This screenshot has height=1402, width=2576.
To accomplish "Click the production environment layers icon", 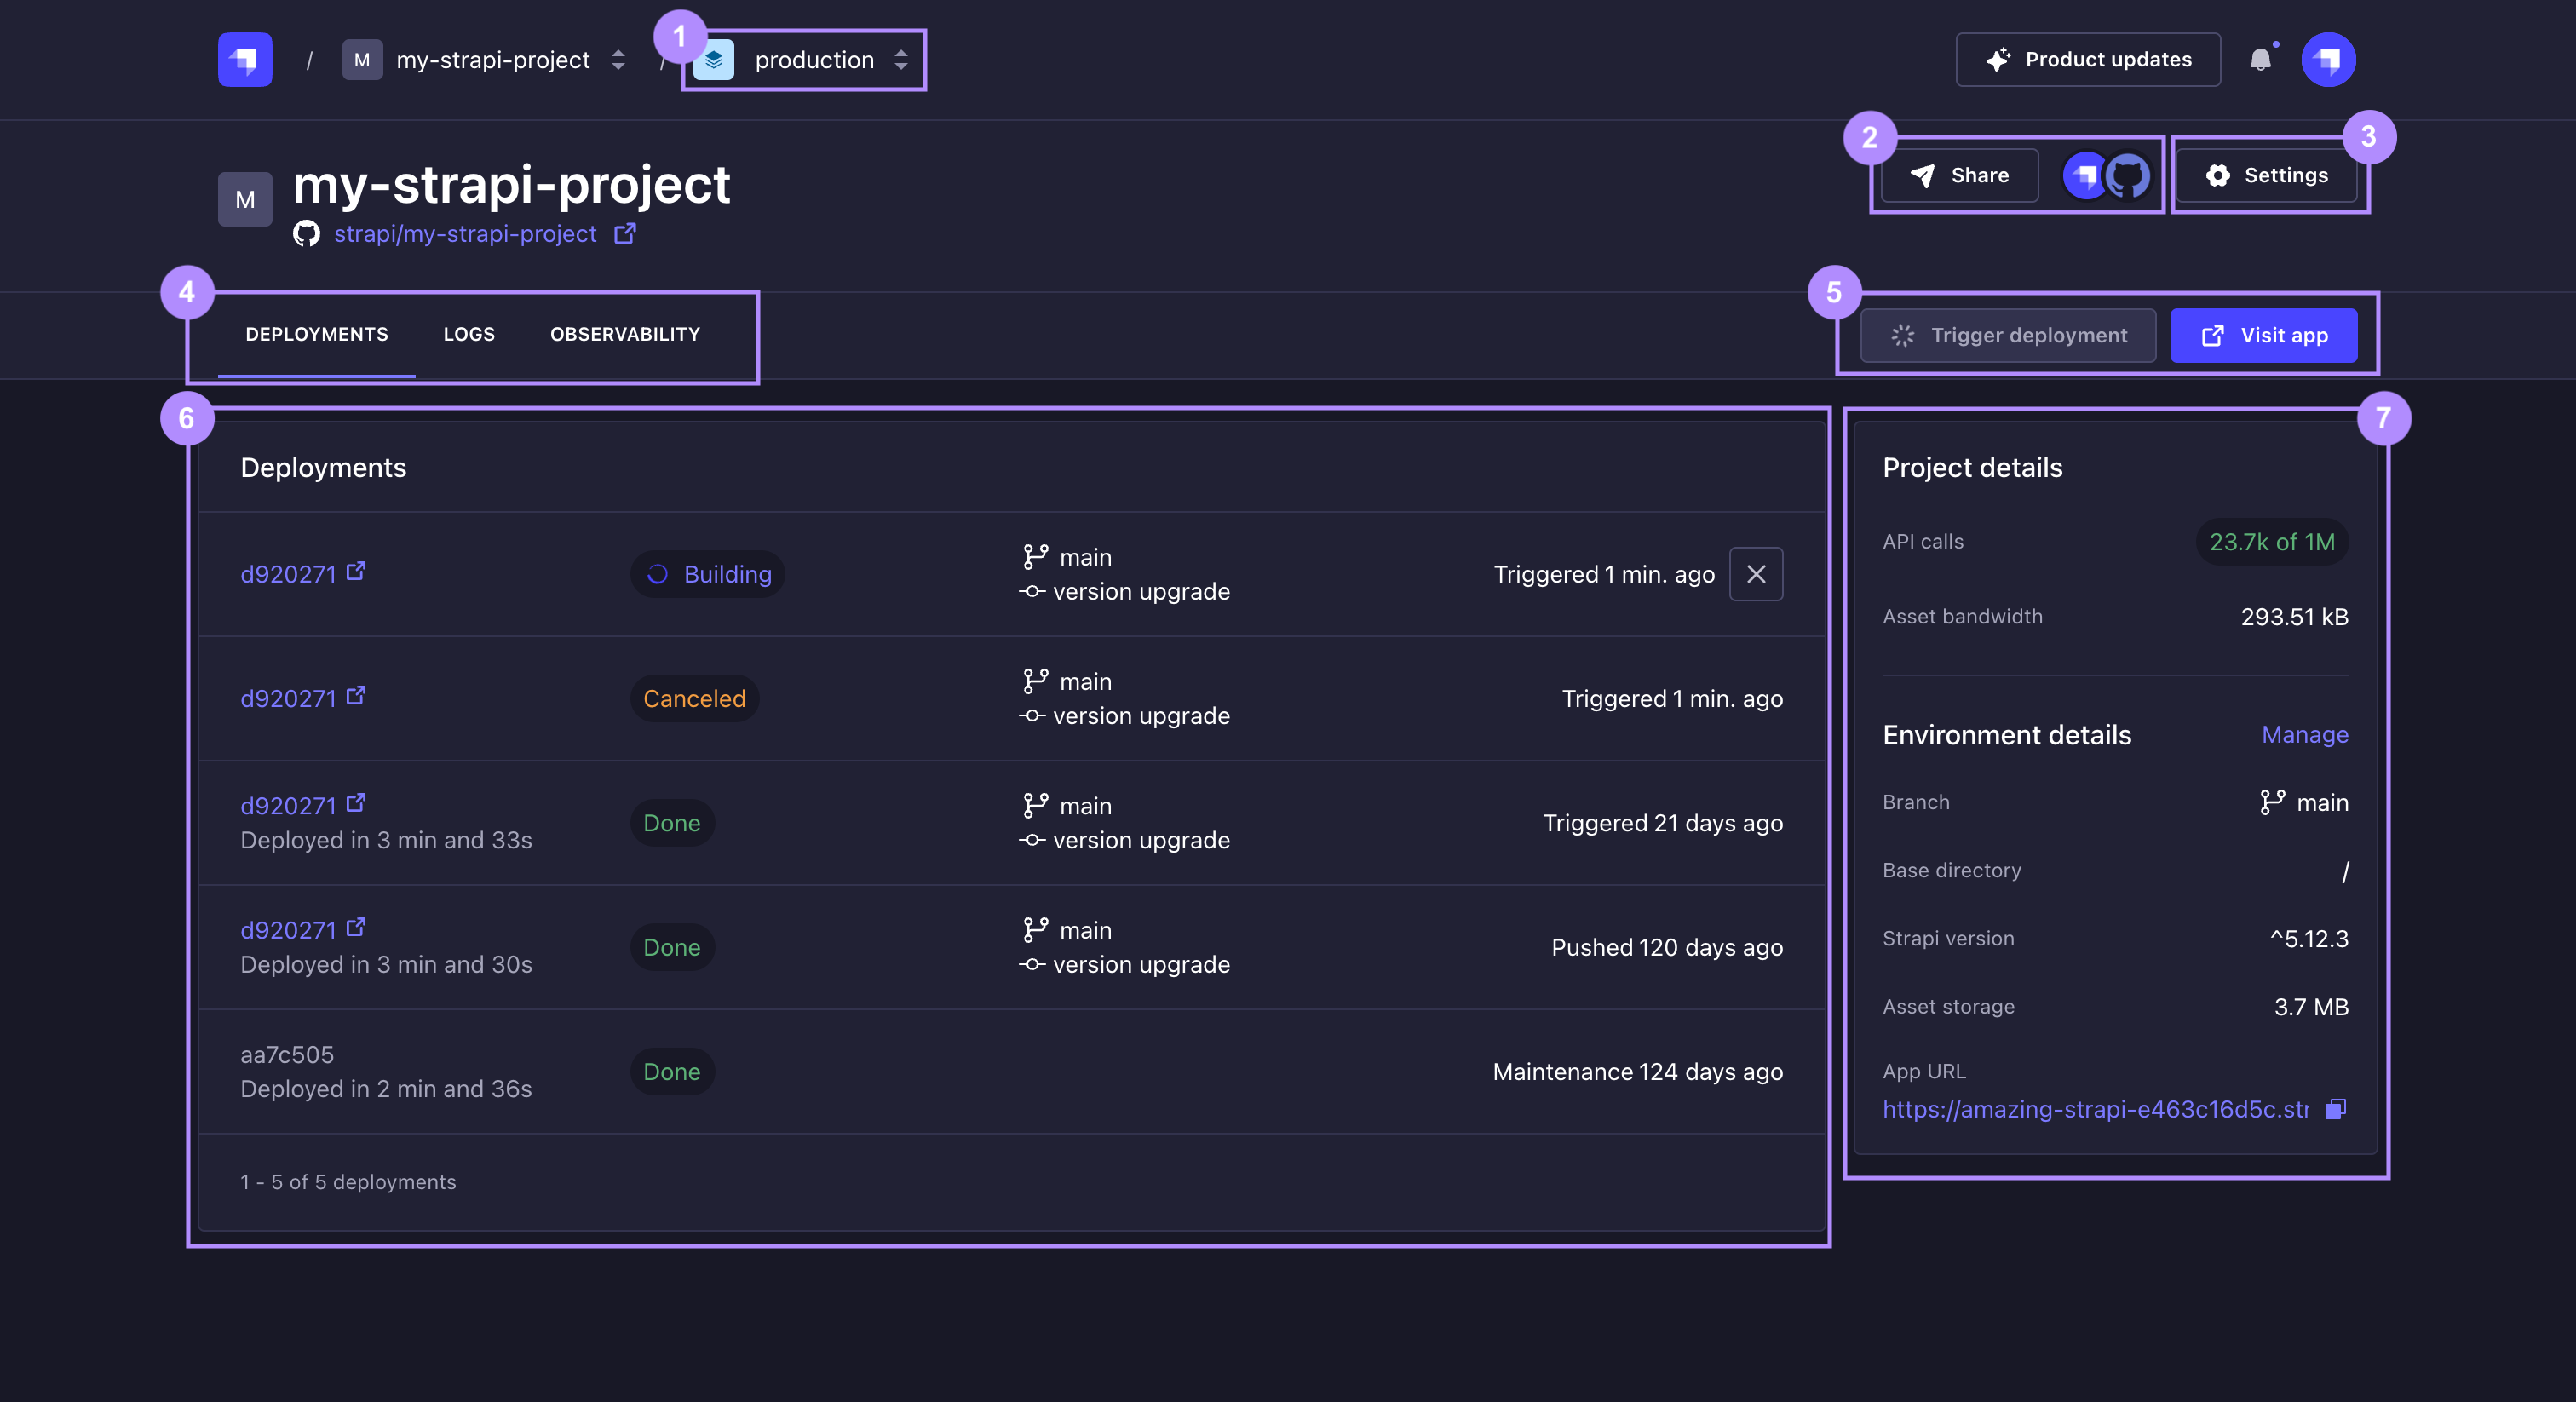I will click(714, 60).
